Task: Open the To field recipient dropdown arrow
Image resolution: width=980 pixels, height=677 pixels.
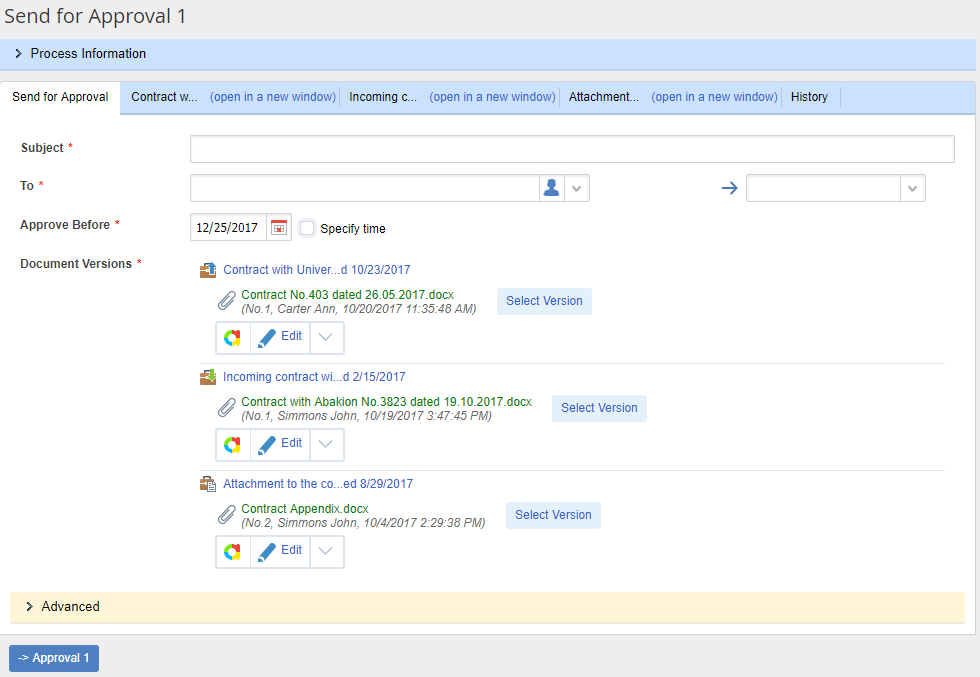Action: click(576, 188)
